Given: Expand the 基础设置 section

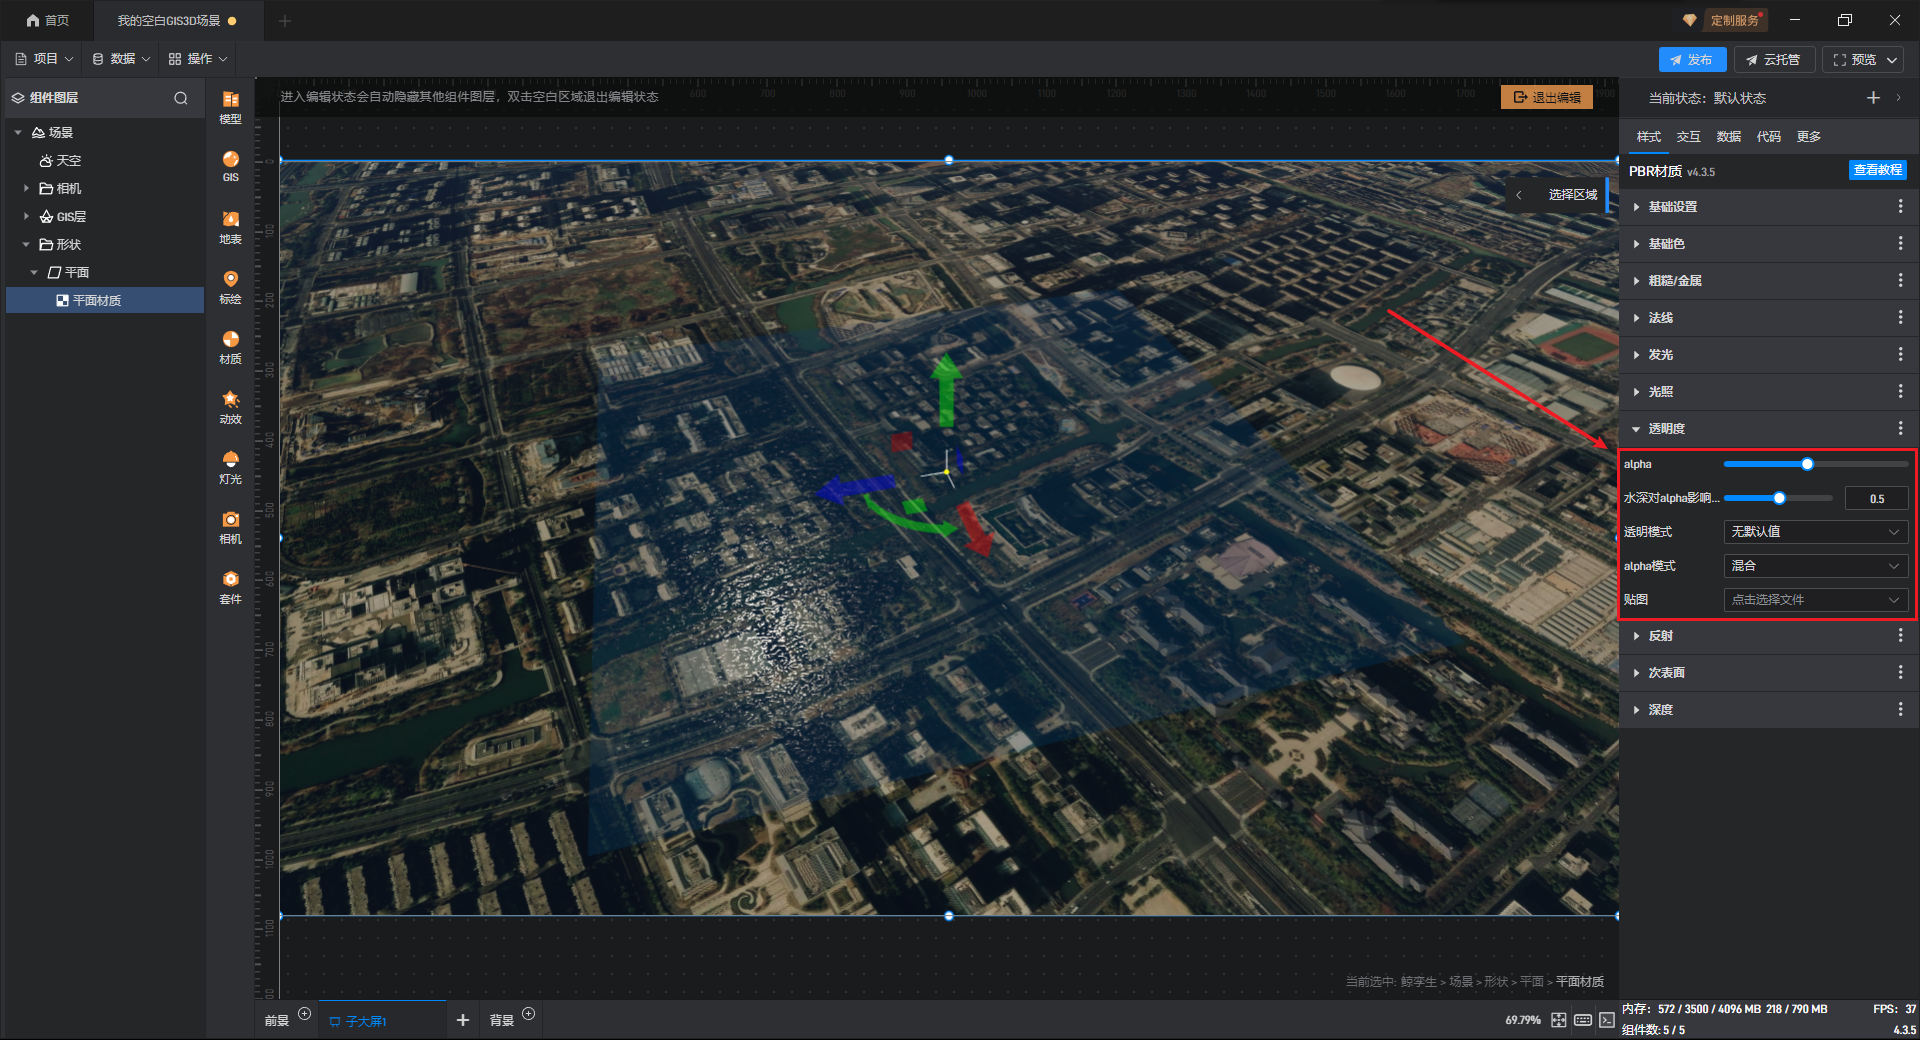Looking at the screenshot, I should [1636, 207].
